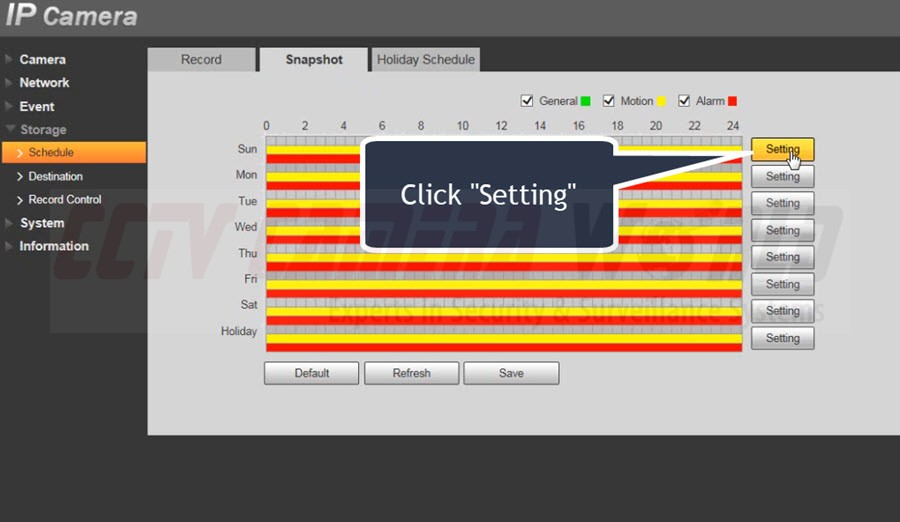Open Setting for the Holiday row

click(x=782, y=338)
